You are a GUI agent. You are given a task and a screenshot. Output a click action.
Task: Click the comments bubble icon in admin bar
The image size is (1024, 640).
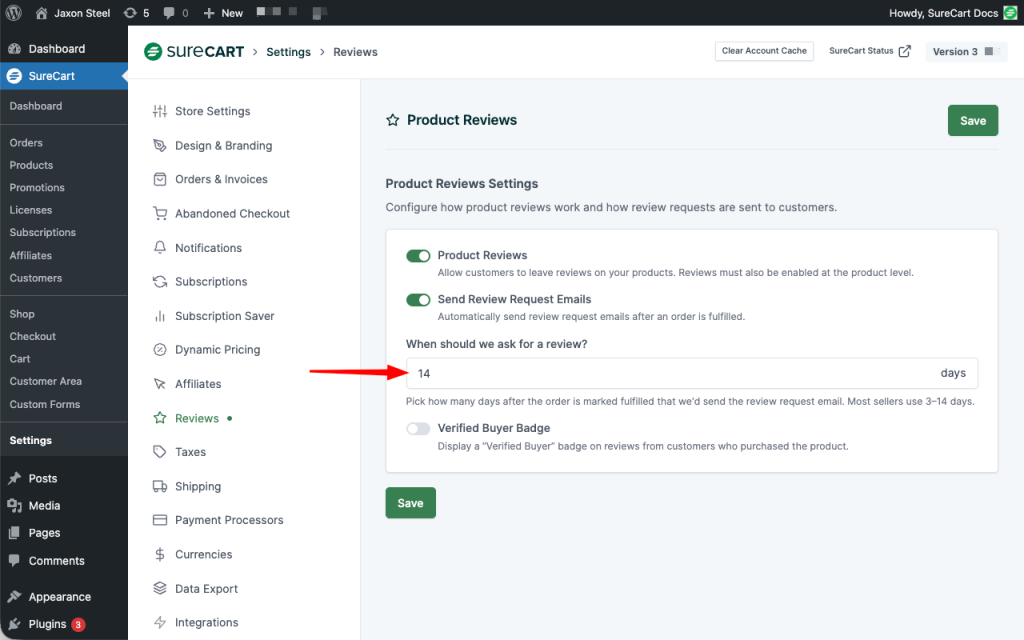pyautogui.click(x=169, y=13)
